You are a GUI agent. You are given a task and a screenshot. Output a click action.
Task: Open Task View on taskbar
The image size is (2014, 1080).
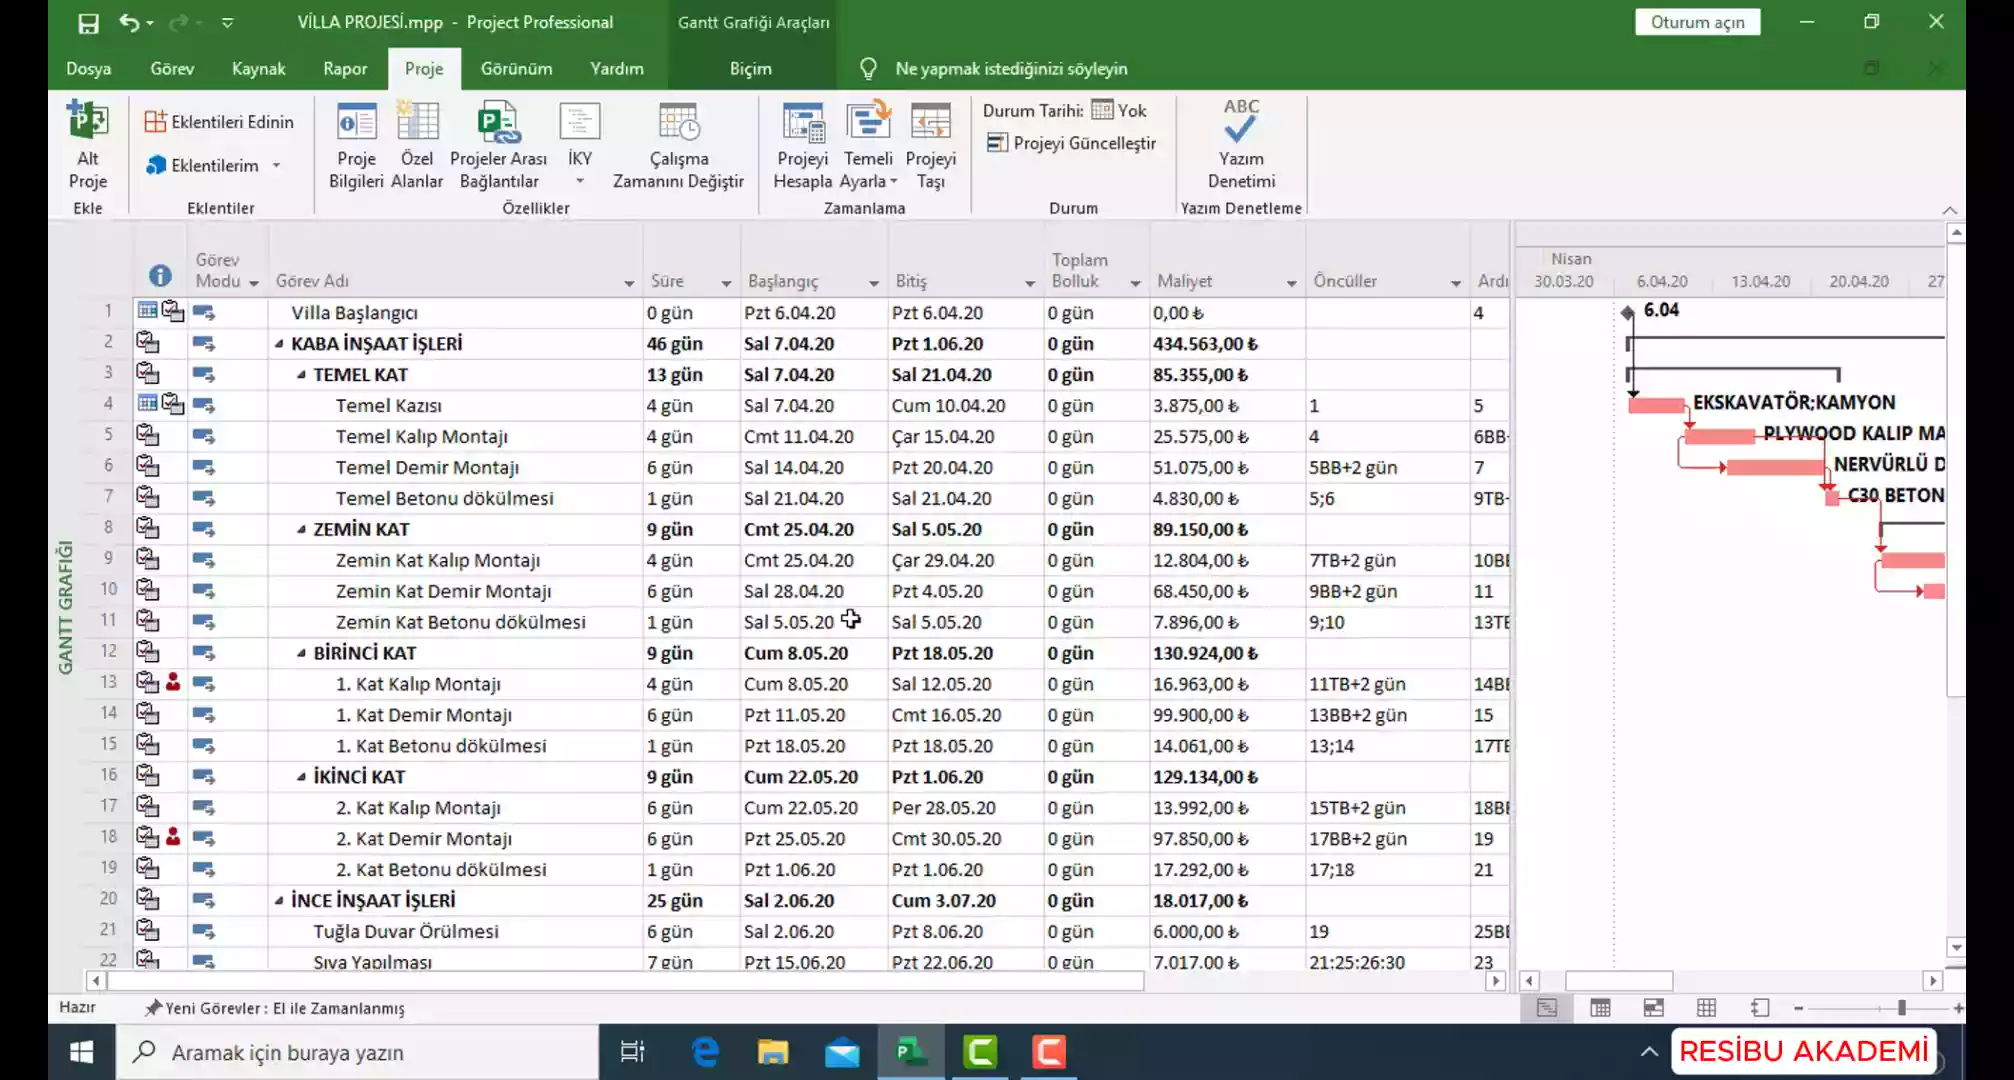click(632, 1052)
